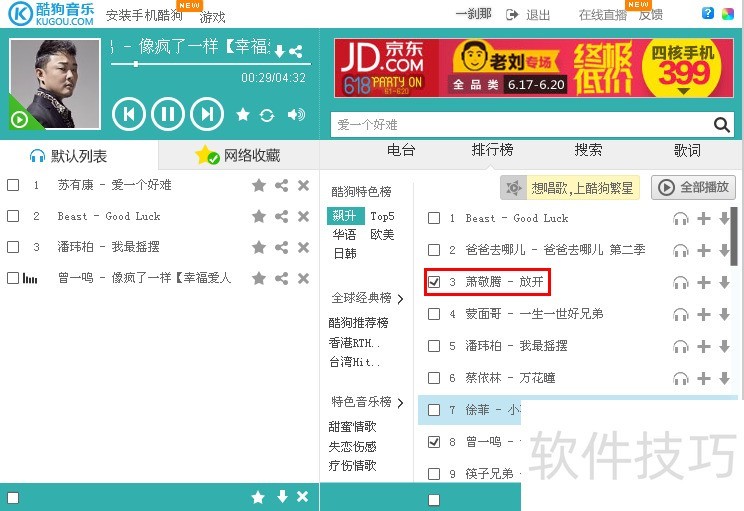This screenshot has width=744, height=511.
Task: Check the box for 蔡依林 - 万花瞳
Action: pyautogui.click(x=433, y=378)
